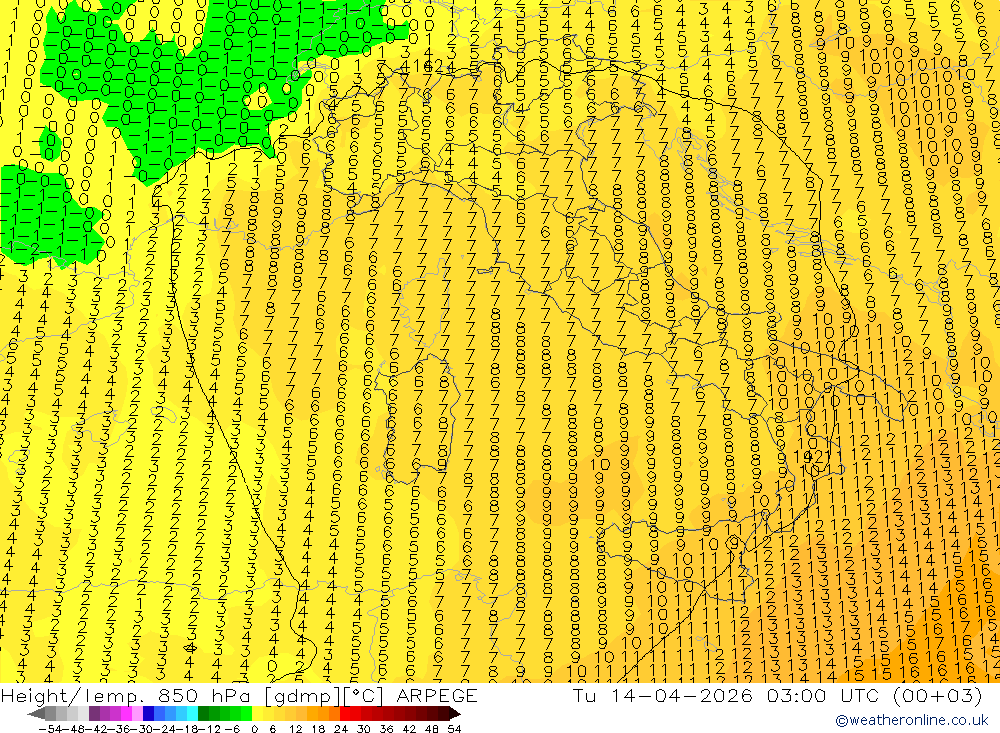
Task: Select the ARPEGE model name label
Action: tap(437, 695)
